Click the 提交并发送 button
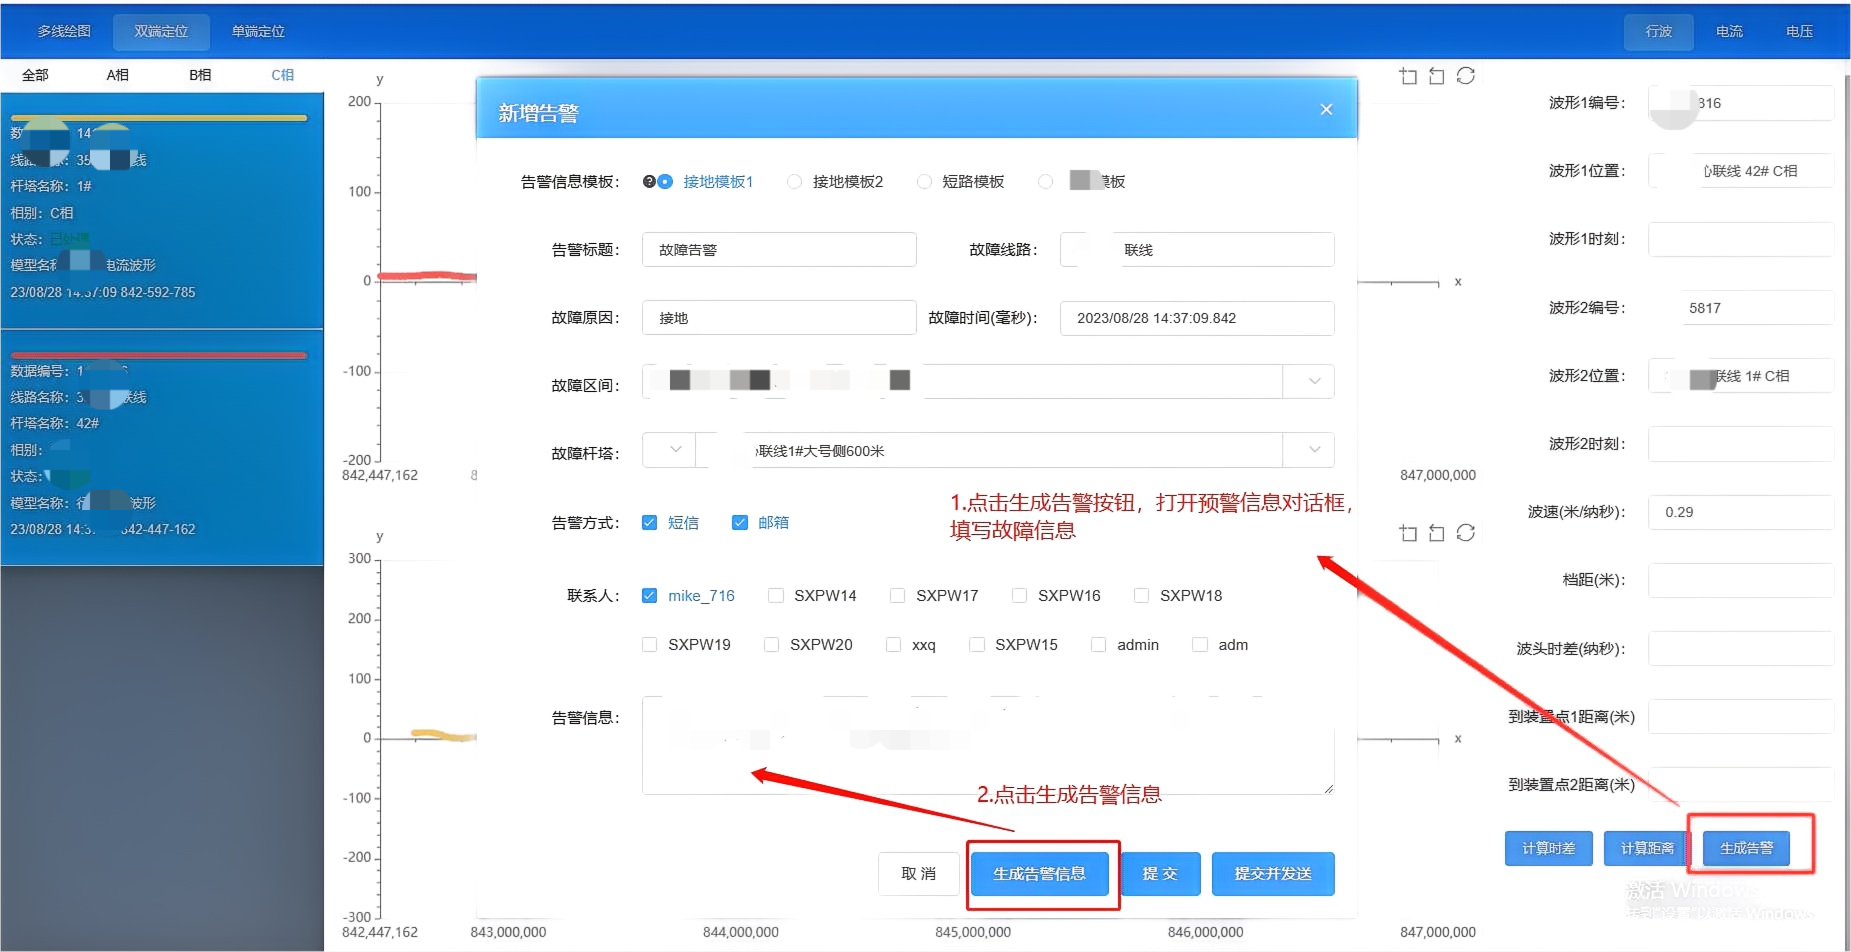1851x952 pixels. [1273, 874]
